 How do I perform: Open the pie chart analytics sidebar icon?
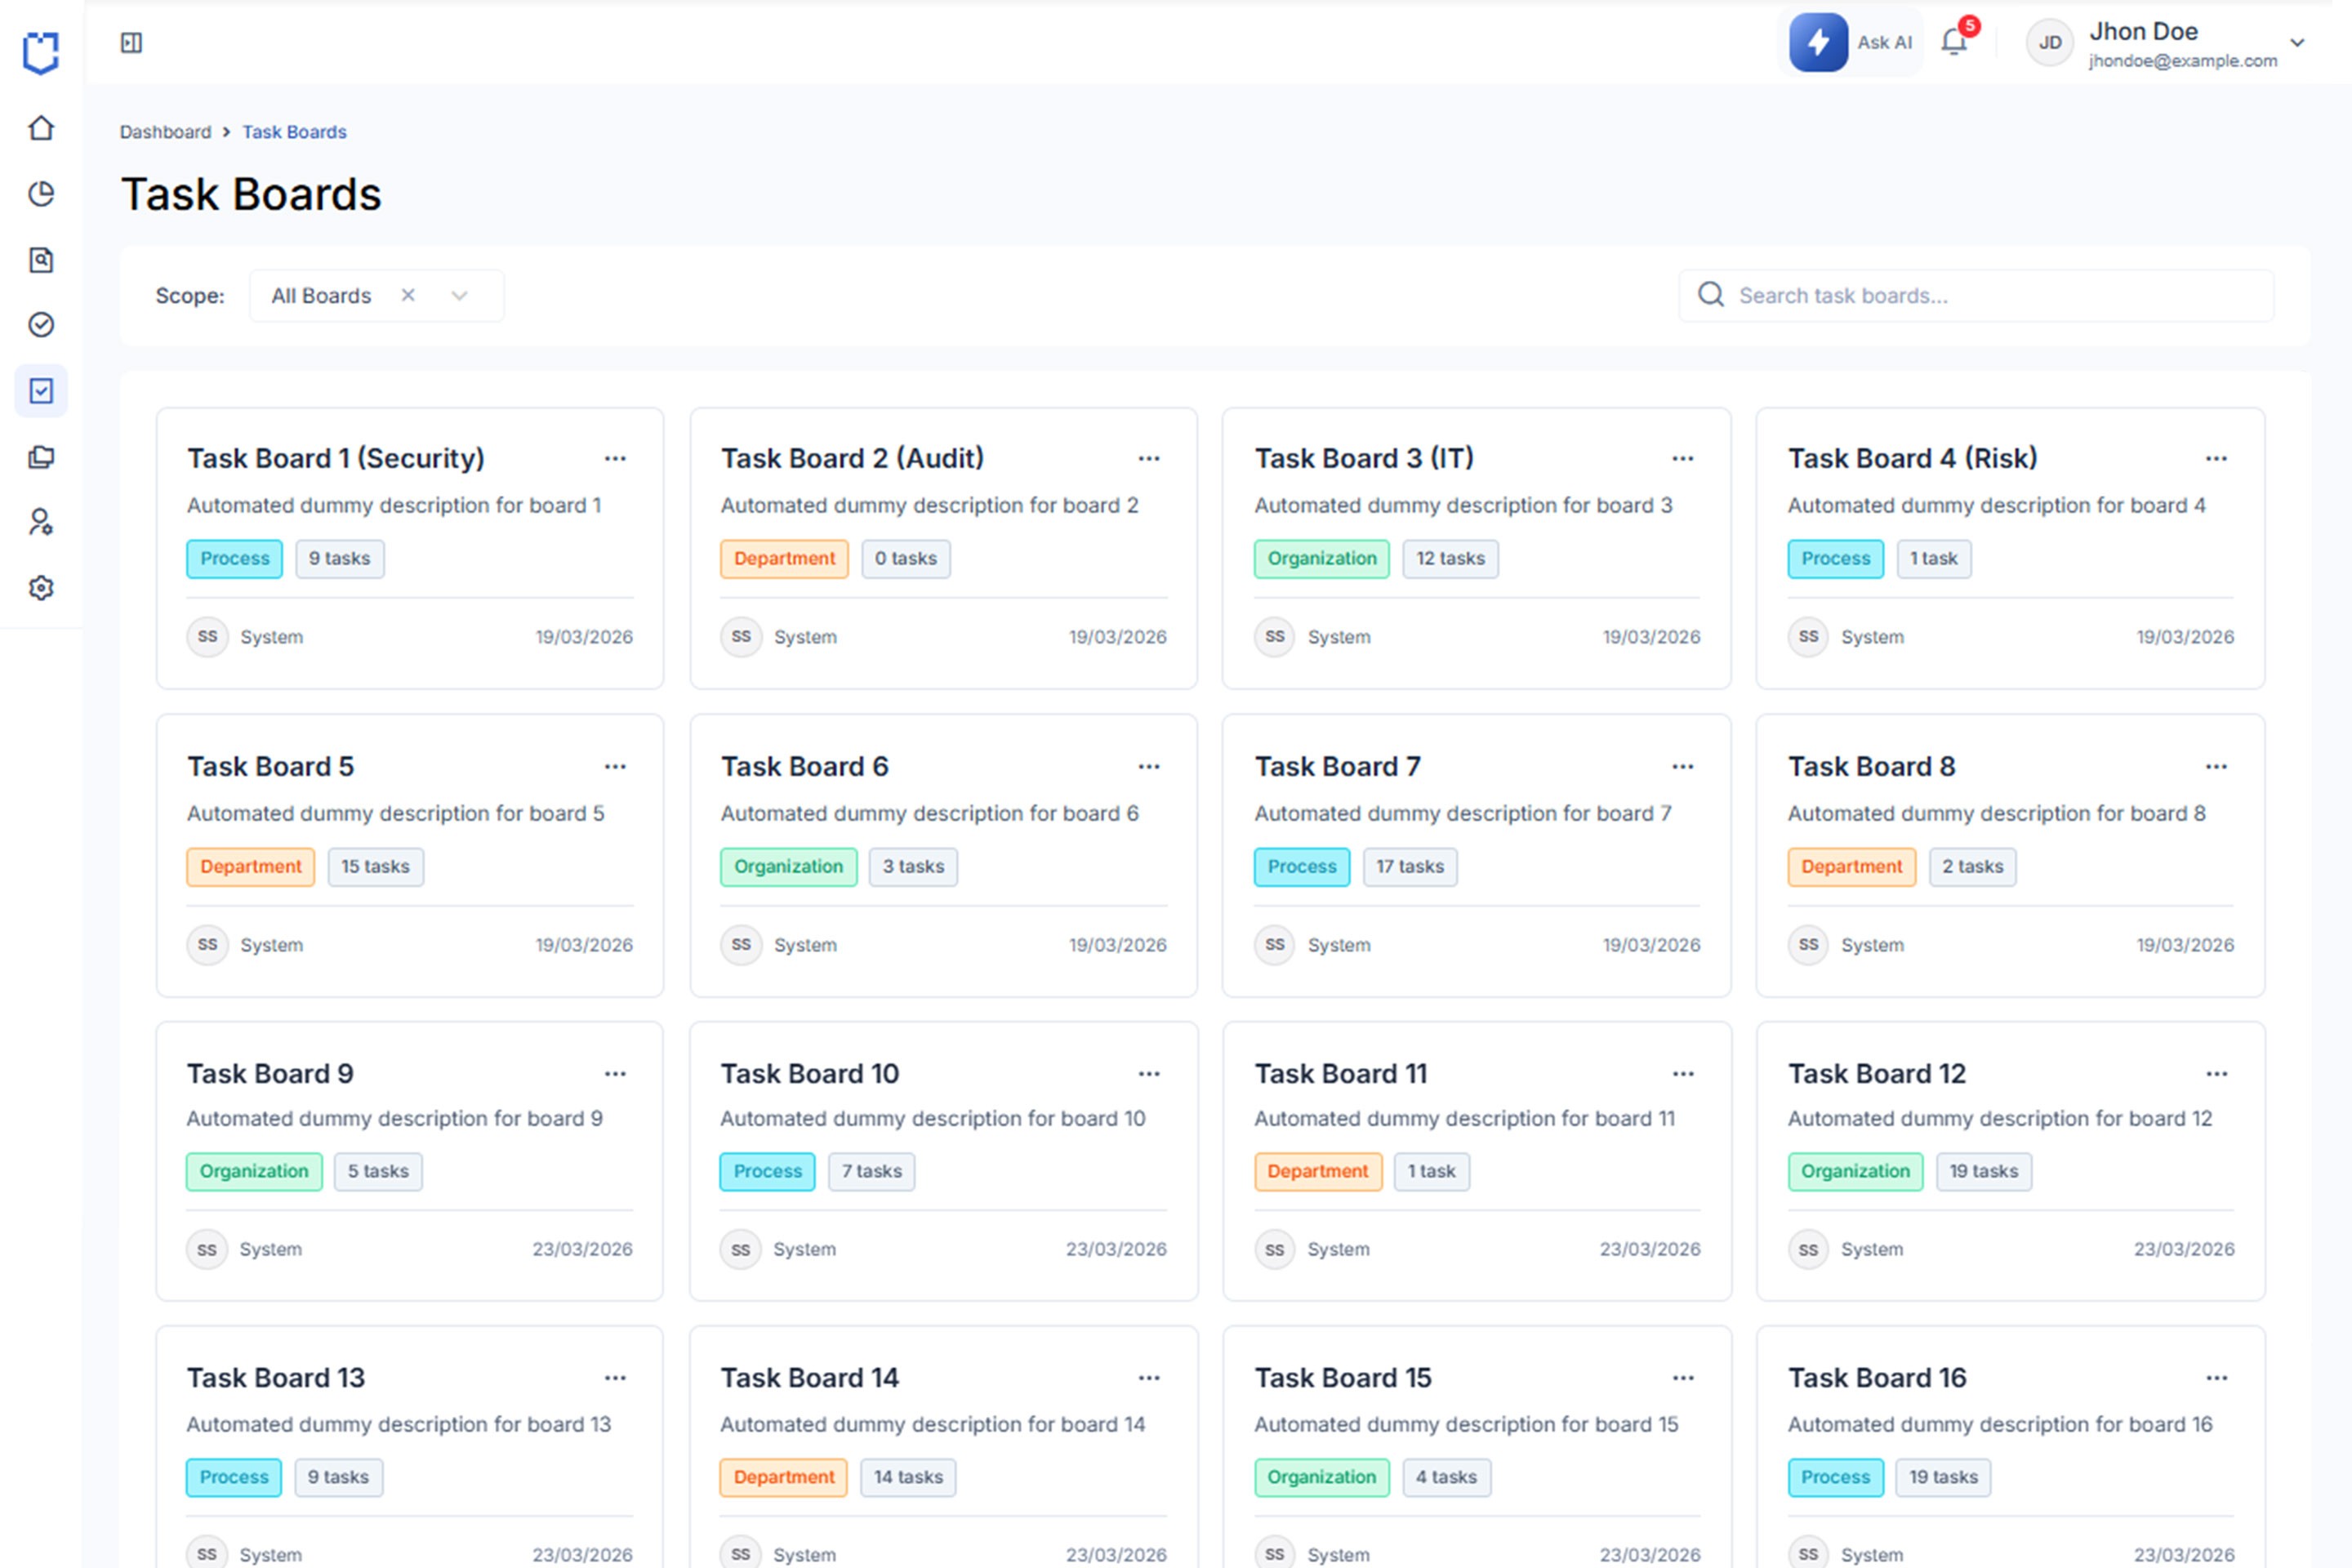(41, 193)
